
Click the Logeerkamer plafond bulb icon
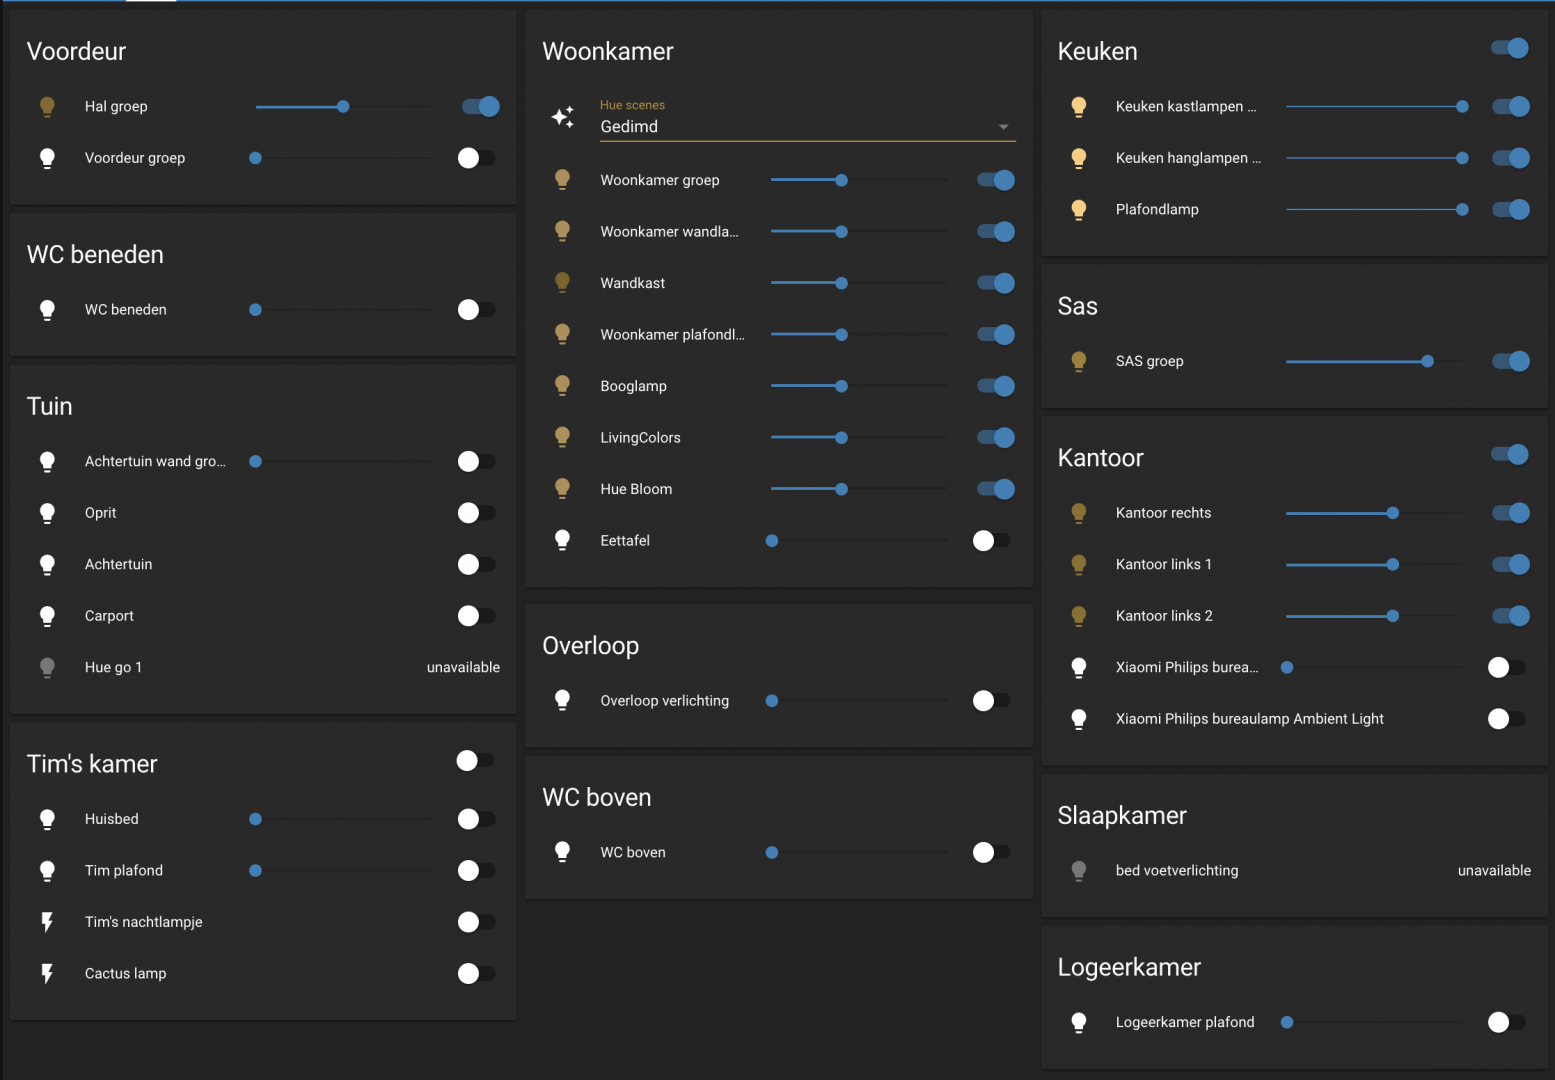(x=1078, y=1023)
